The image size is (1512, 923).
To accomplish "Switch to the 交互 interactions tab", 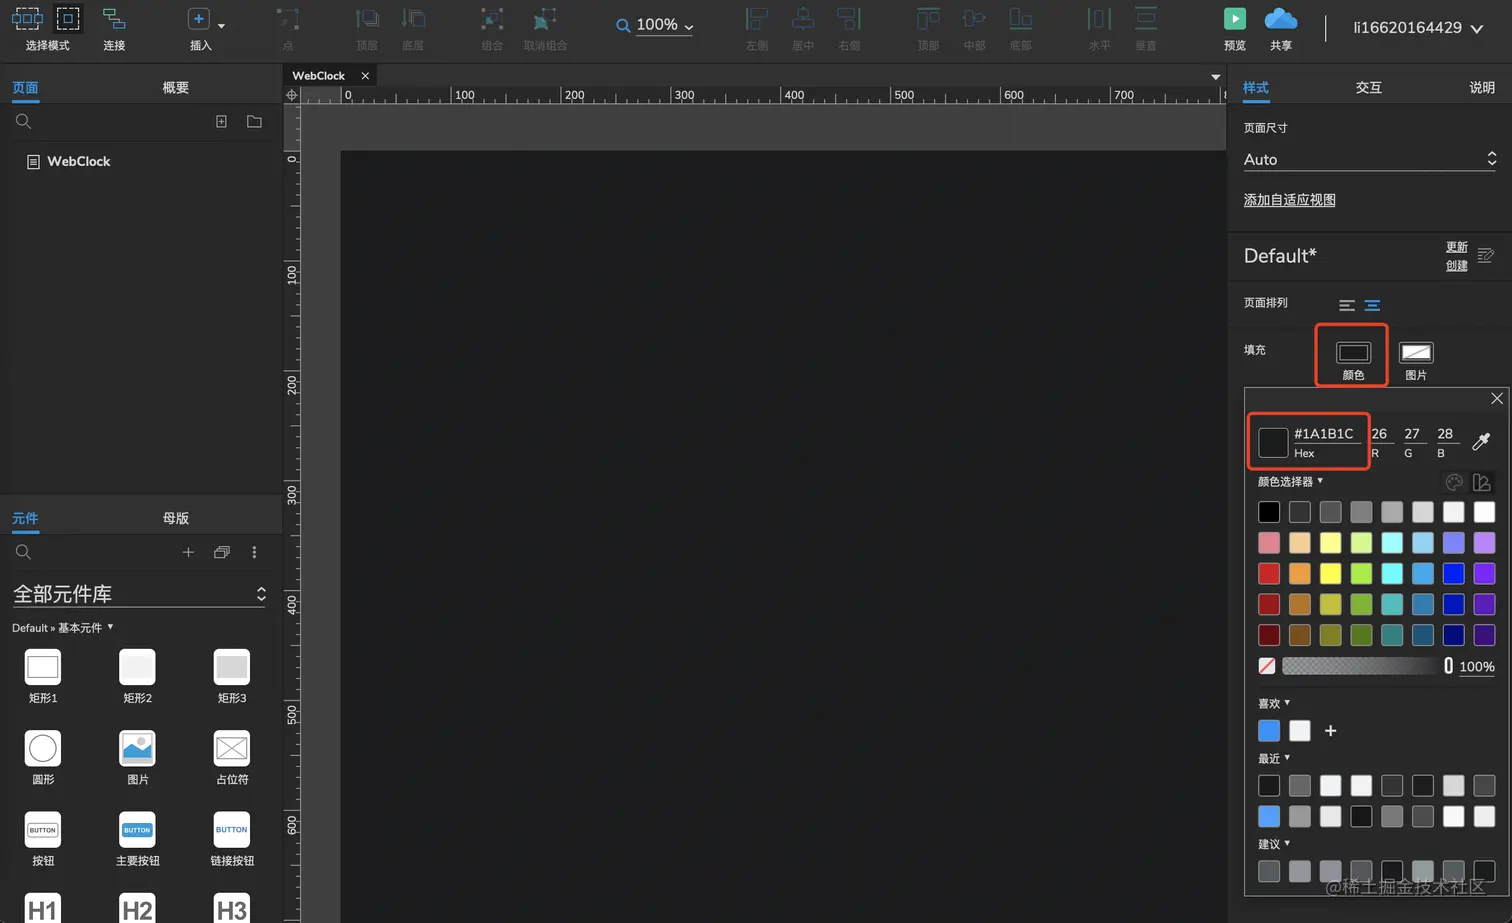I will 1369,88.
